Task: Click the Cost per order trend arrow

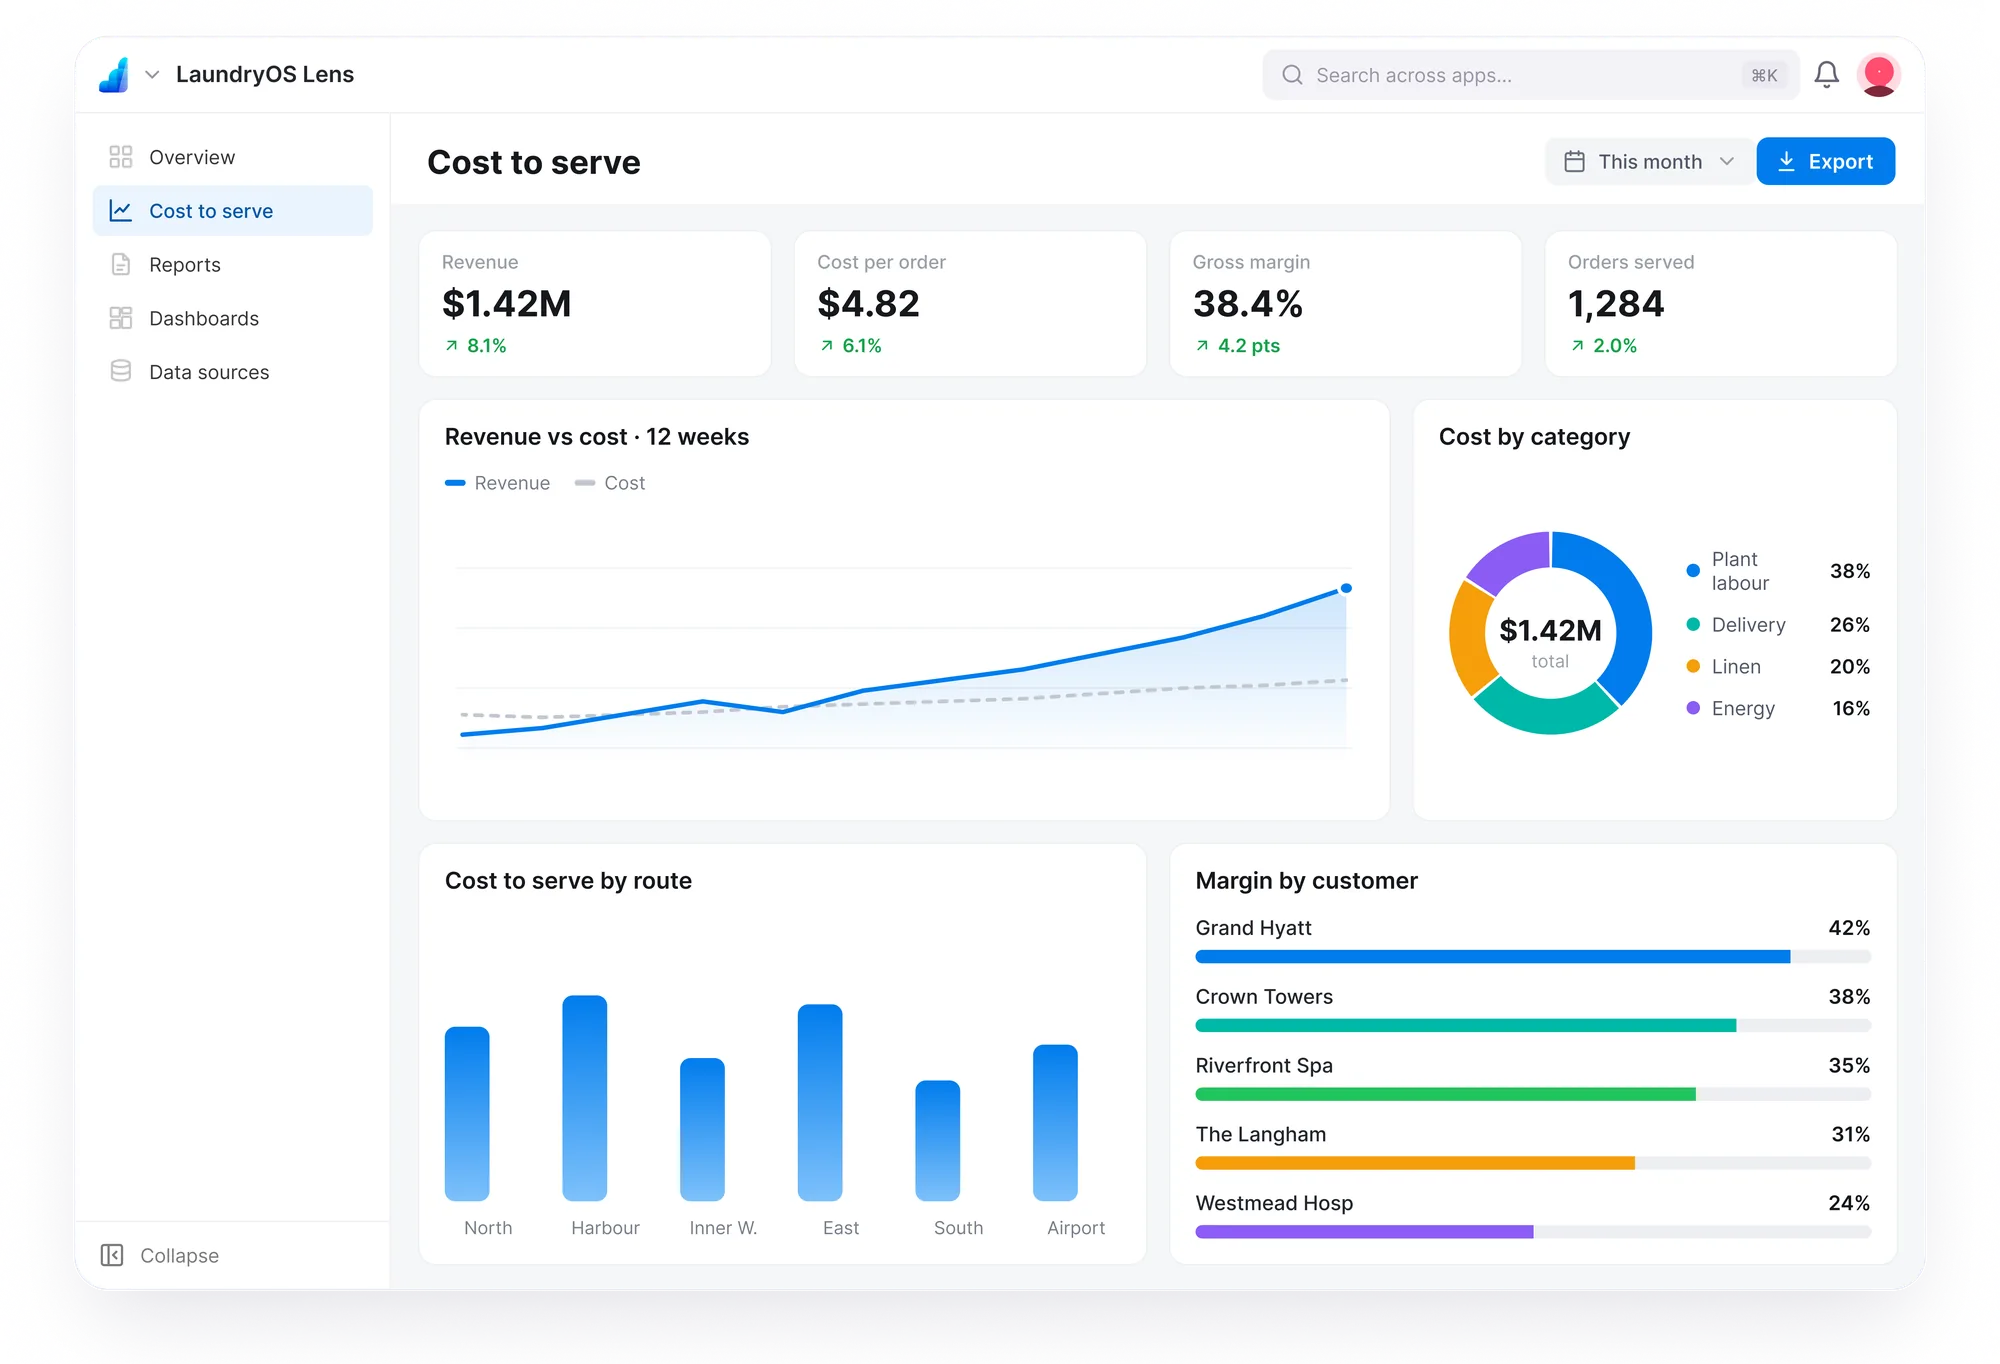Action: [x=826, y=345]
